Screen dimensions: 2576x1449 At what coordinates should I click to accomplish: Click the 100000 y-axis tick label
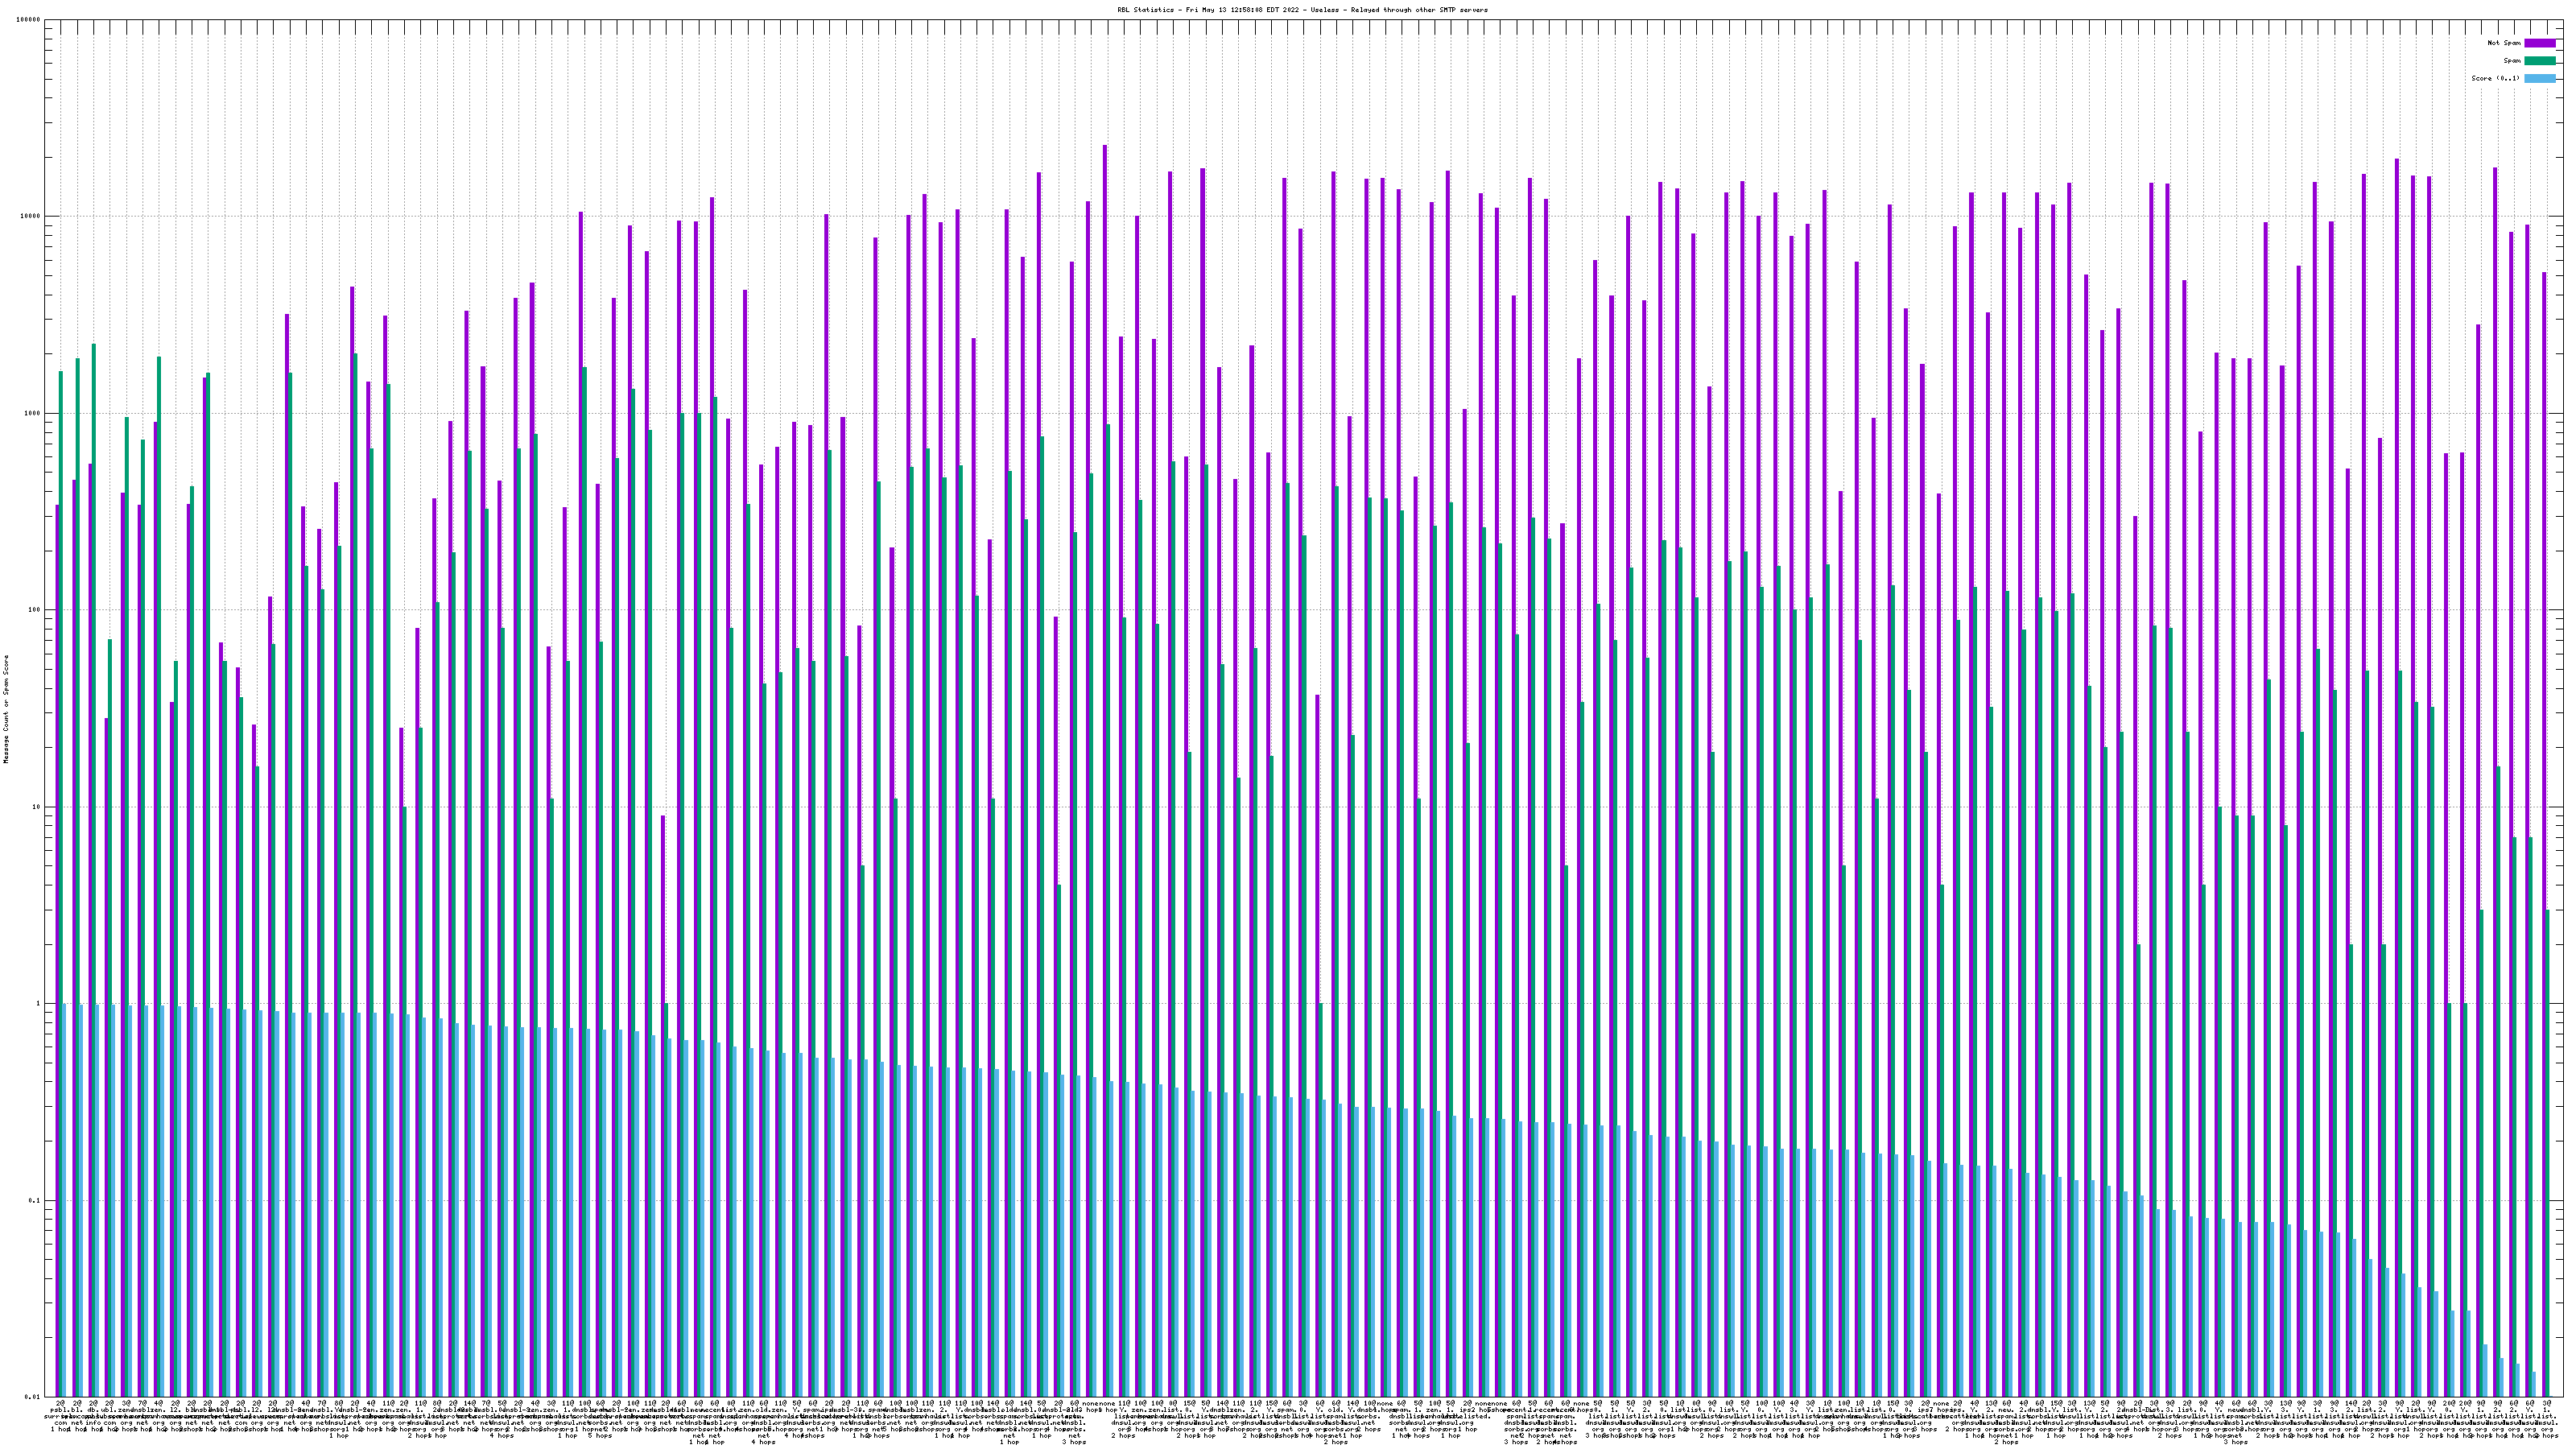30,20
